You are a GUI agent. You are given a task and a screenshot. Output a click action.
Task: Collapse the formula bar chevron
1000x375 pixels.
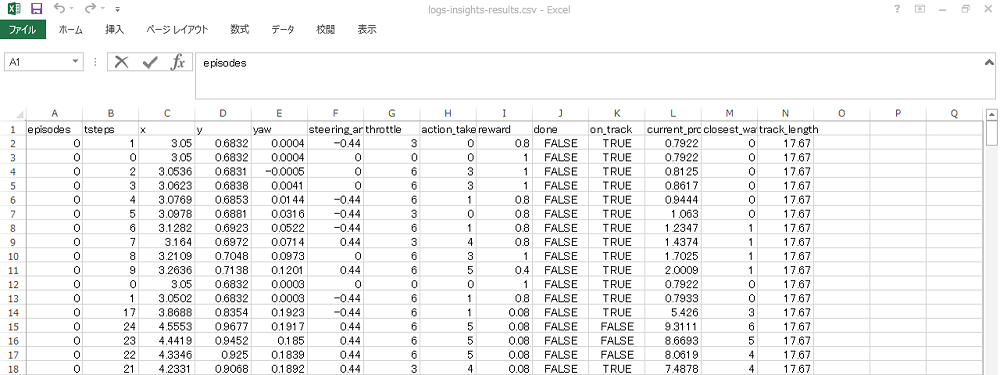[989, 62]
